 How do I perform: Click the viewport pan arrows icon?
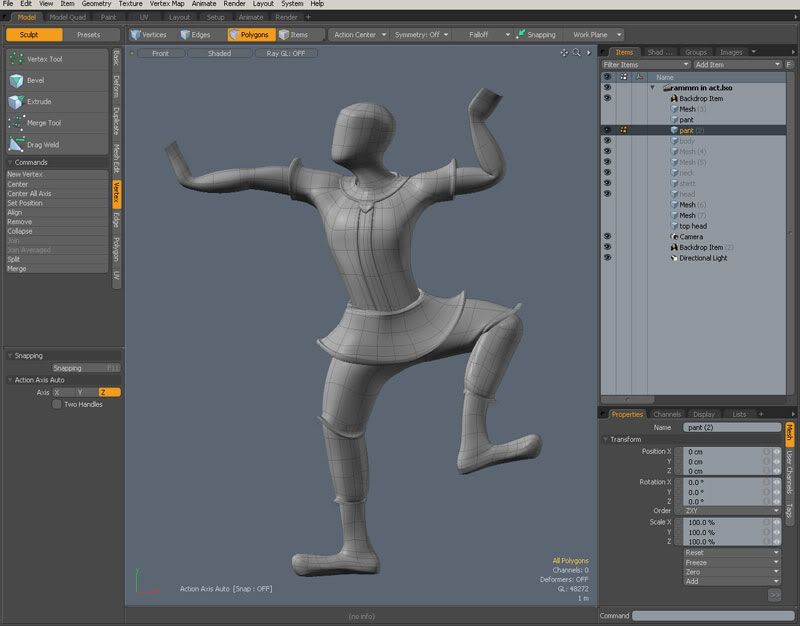click(564, 53)
